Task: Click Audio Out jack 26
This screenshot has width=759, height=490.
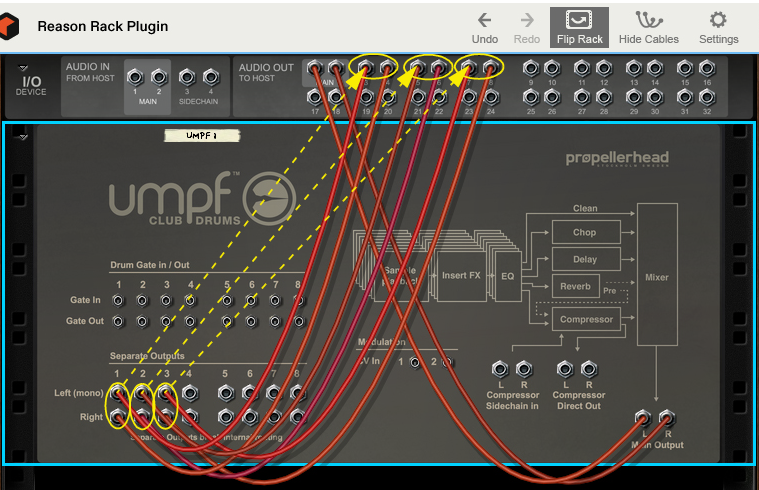Action: pyautogui.click(x=552, y=97)
